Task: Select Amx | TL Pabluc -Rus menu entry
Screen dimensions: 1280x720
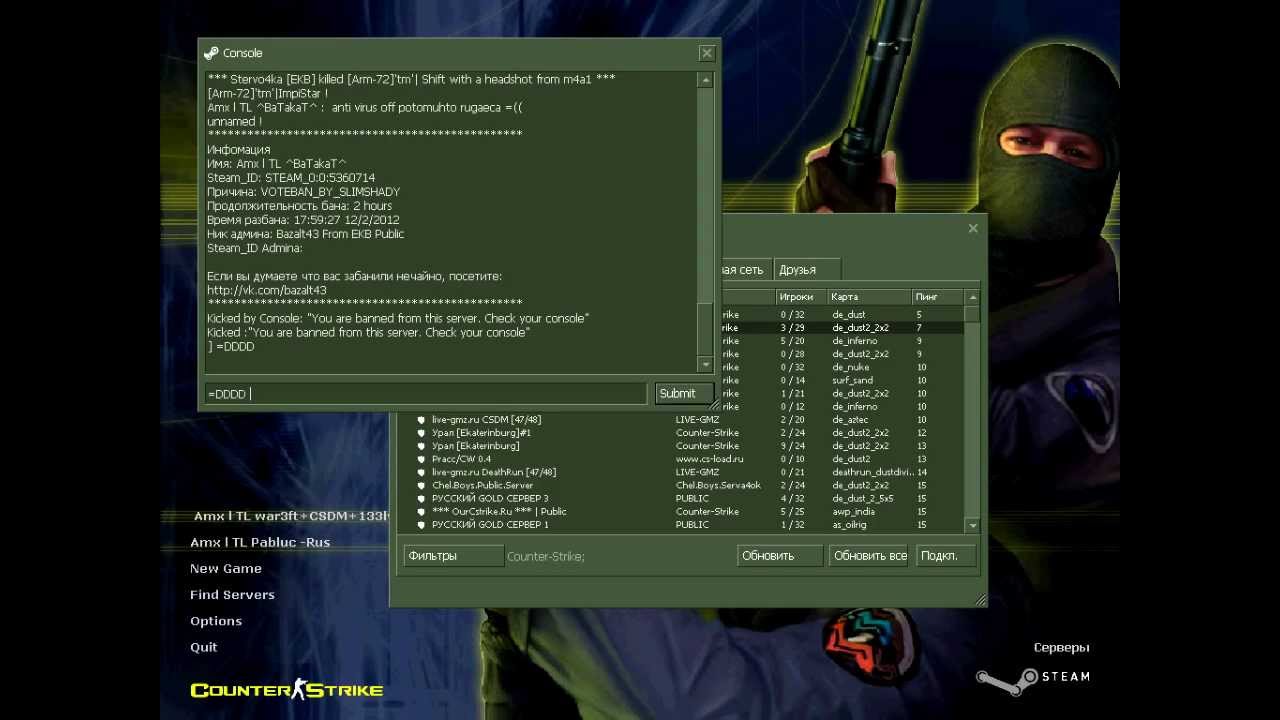Action: tap(260, 542)
